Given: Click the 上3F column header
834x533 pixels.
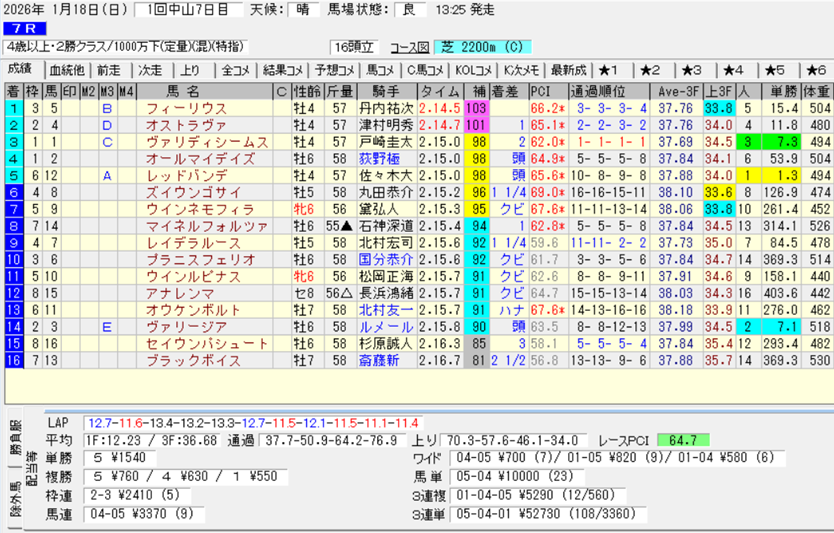Looking at the screenshot, I should (717, 91).
